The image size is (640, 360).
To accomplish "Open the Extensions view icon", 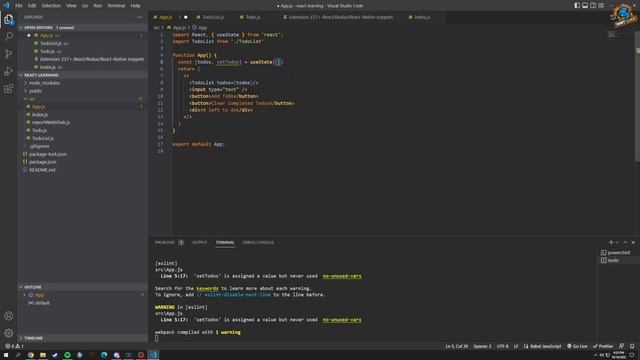I will click(9, 89).
